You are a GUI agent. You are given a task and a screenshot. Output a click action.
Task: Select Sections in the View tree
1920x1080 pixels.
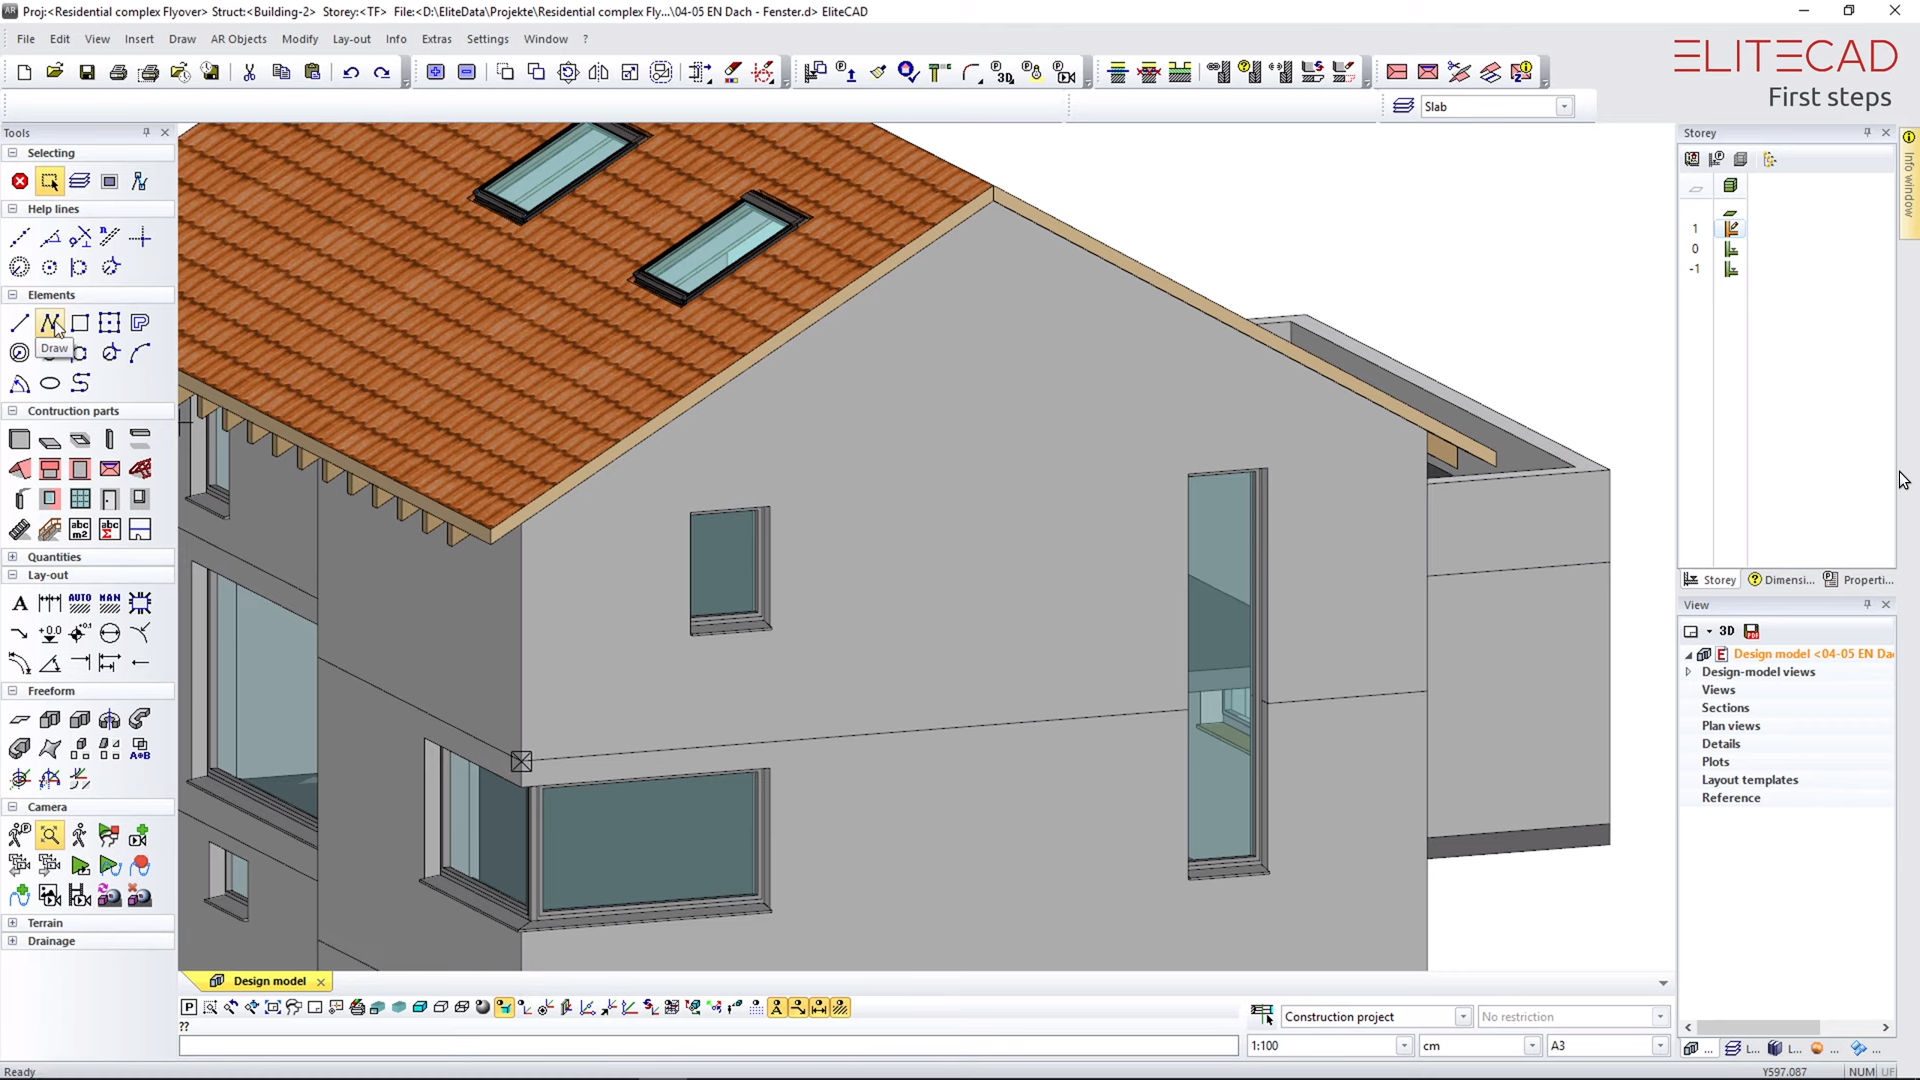pyautogui.click(x=1725, y=708)
